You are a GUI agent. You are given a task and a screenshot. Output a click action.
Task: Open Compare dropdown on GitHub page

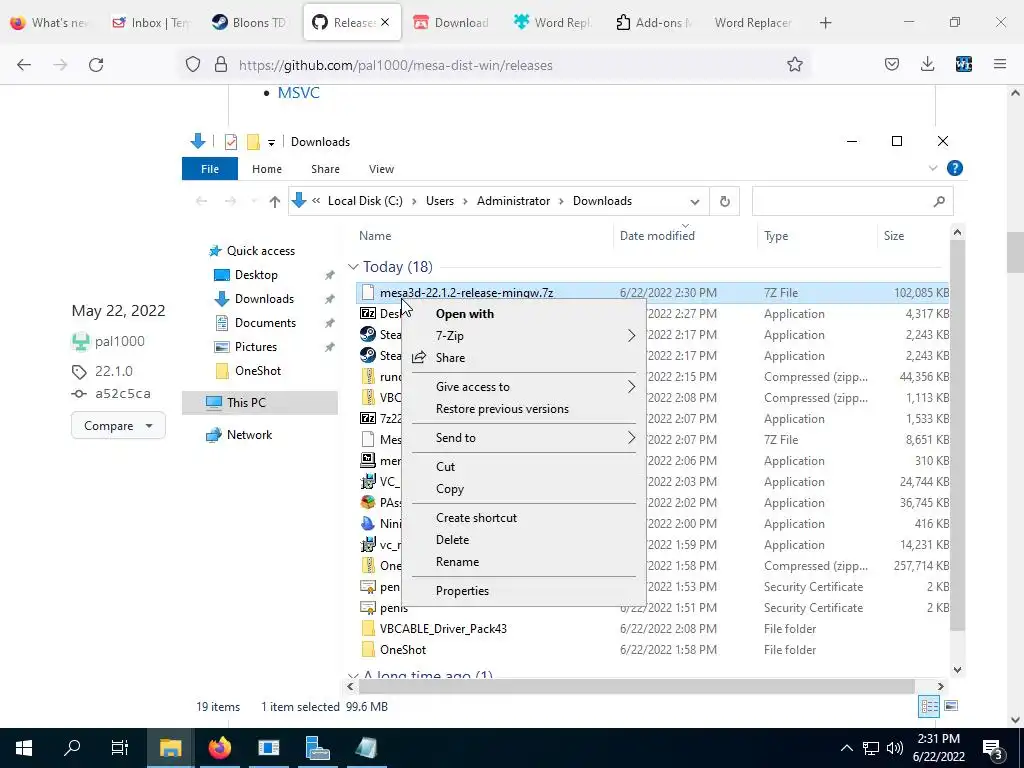pyautogui.click(x=118, y=426)
